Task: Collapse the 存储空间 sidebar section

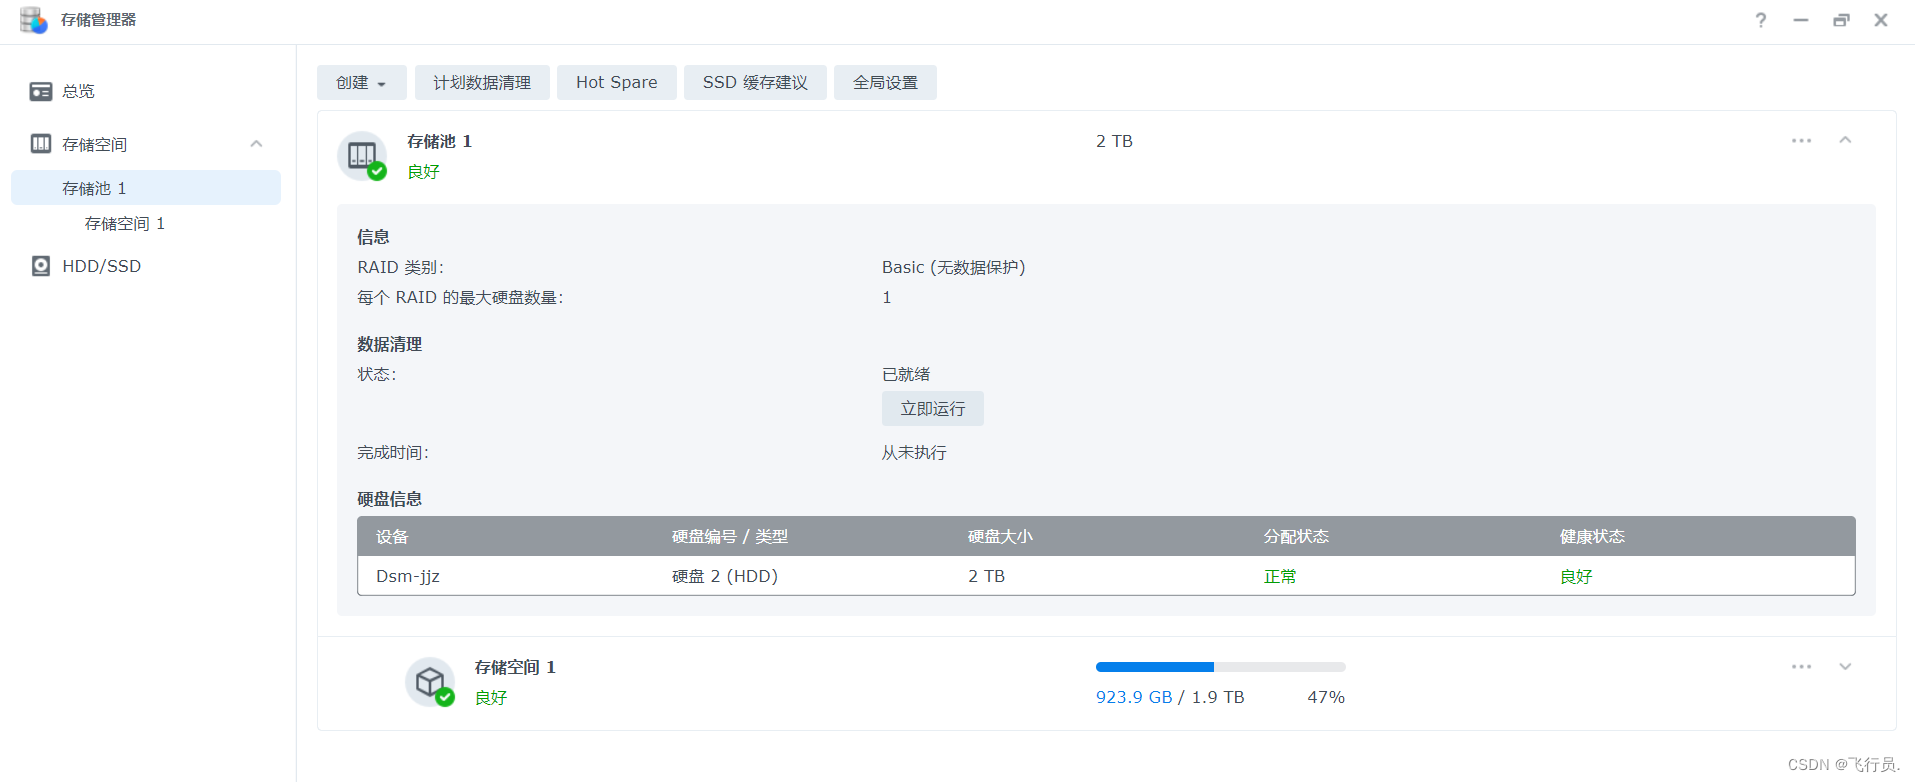Action: [x=256, y=144]
